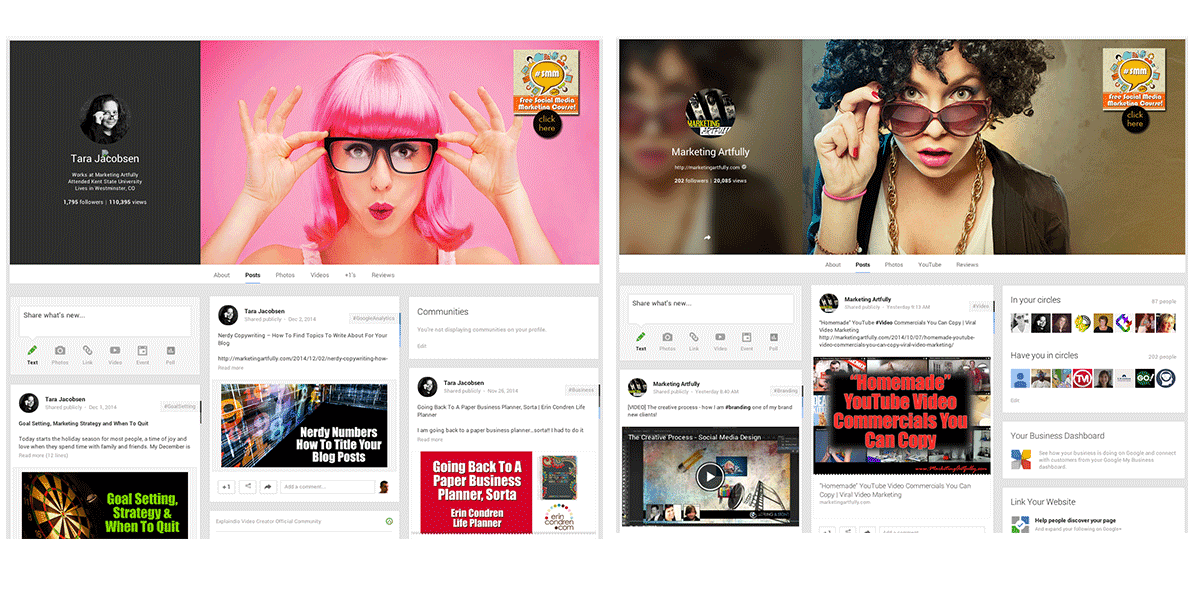This screenshot has width=1200, height=600.
Task: Select the Text pencil icon in Tara Jacobsen share box
Action: 32,351
